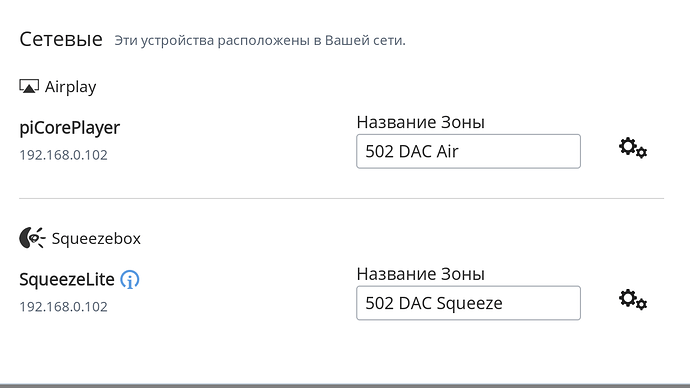Click the description 'Эти устройства расположены в Вашей сети.'
The height and width of the screenshot is (388, 690).
[x=260, y=40]
